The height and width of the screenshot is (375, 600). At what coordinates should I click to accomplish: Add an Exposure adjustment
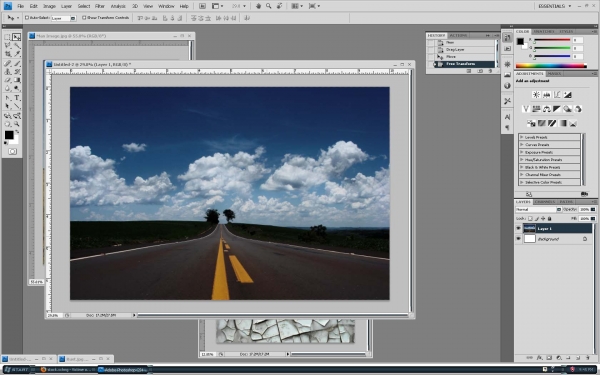click(567, 95)
